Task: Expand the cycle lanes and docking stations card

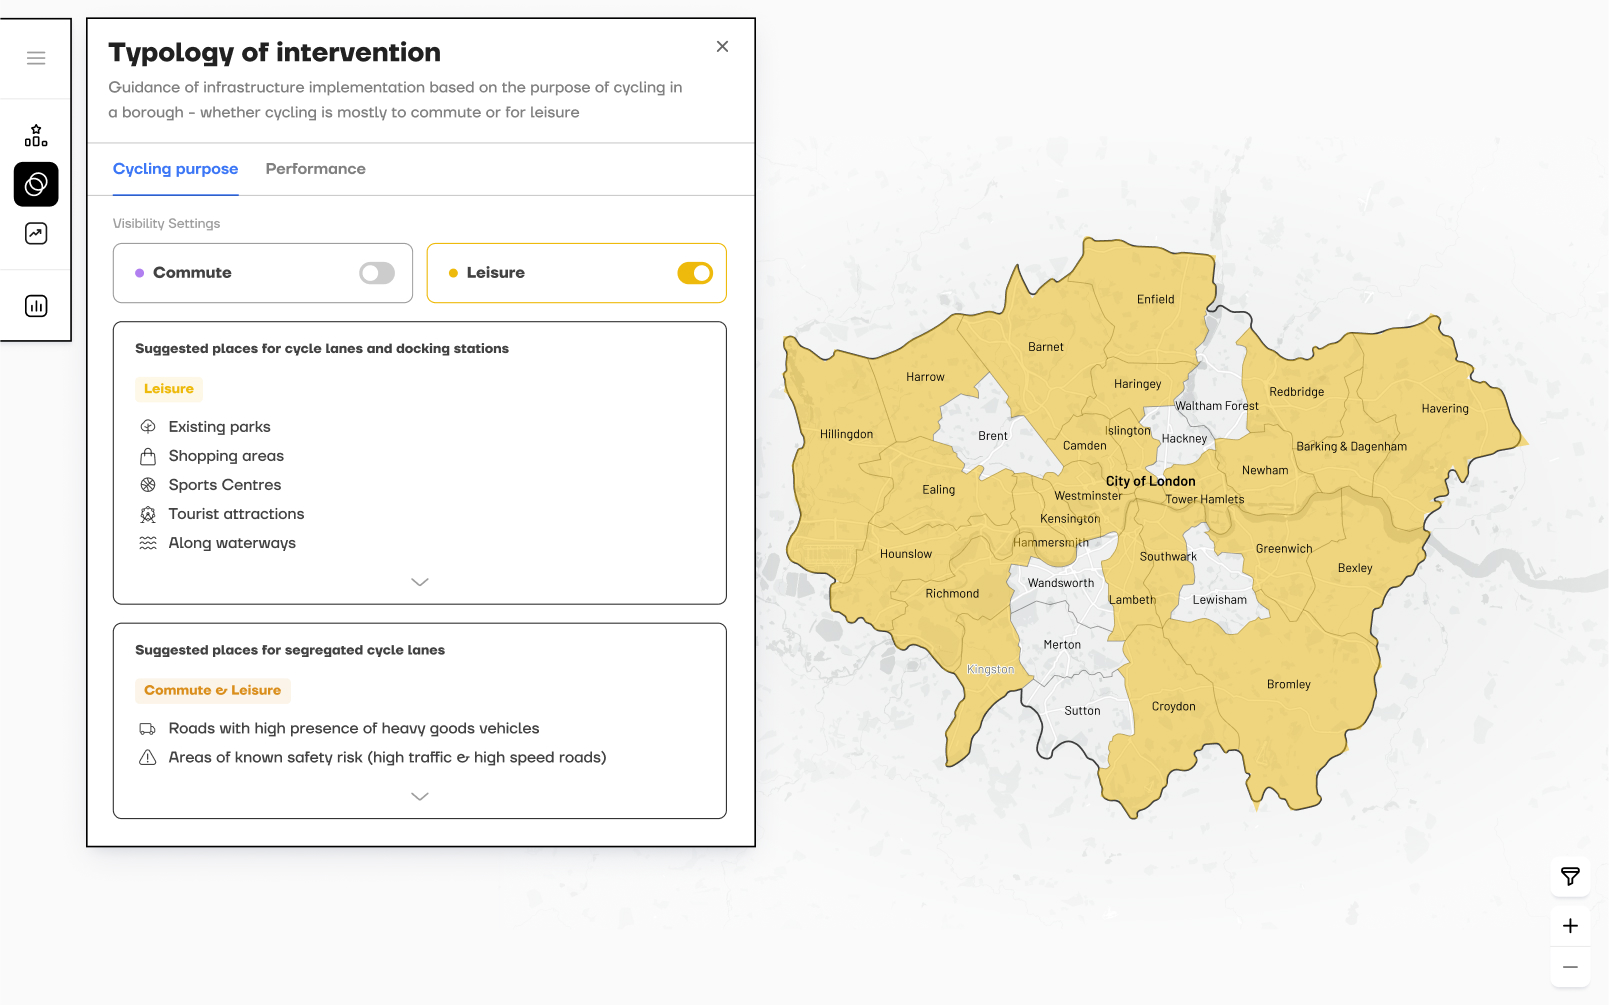Action: (x=420, y=582)
